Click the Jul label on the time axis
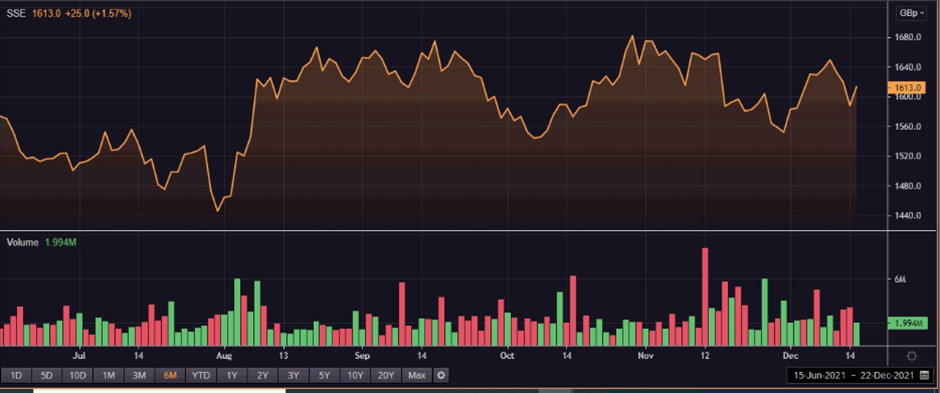This screenshot has height=393, width=940. tap(79, 355)
